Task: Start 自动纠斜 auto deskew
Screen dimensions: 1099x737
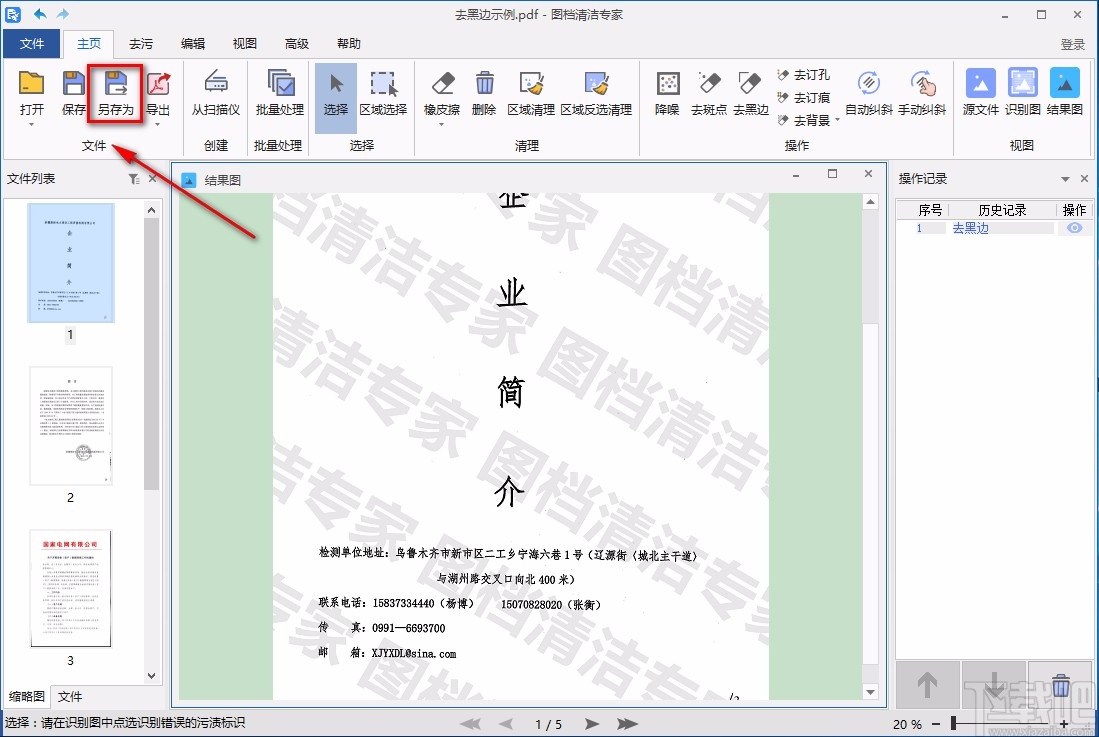Action: 869,95
